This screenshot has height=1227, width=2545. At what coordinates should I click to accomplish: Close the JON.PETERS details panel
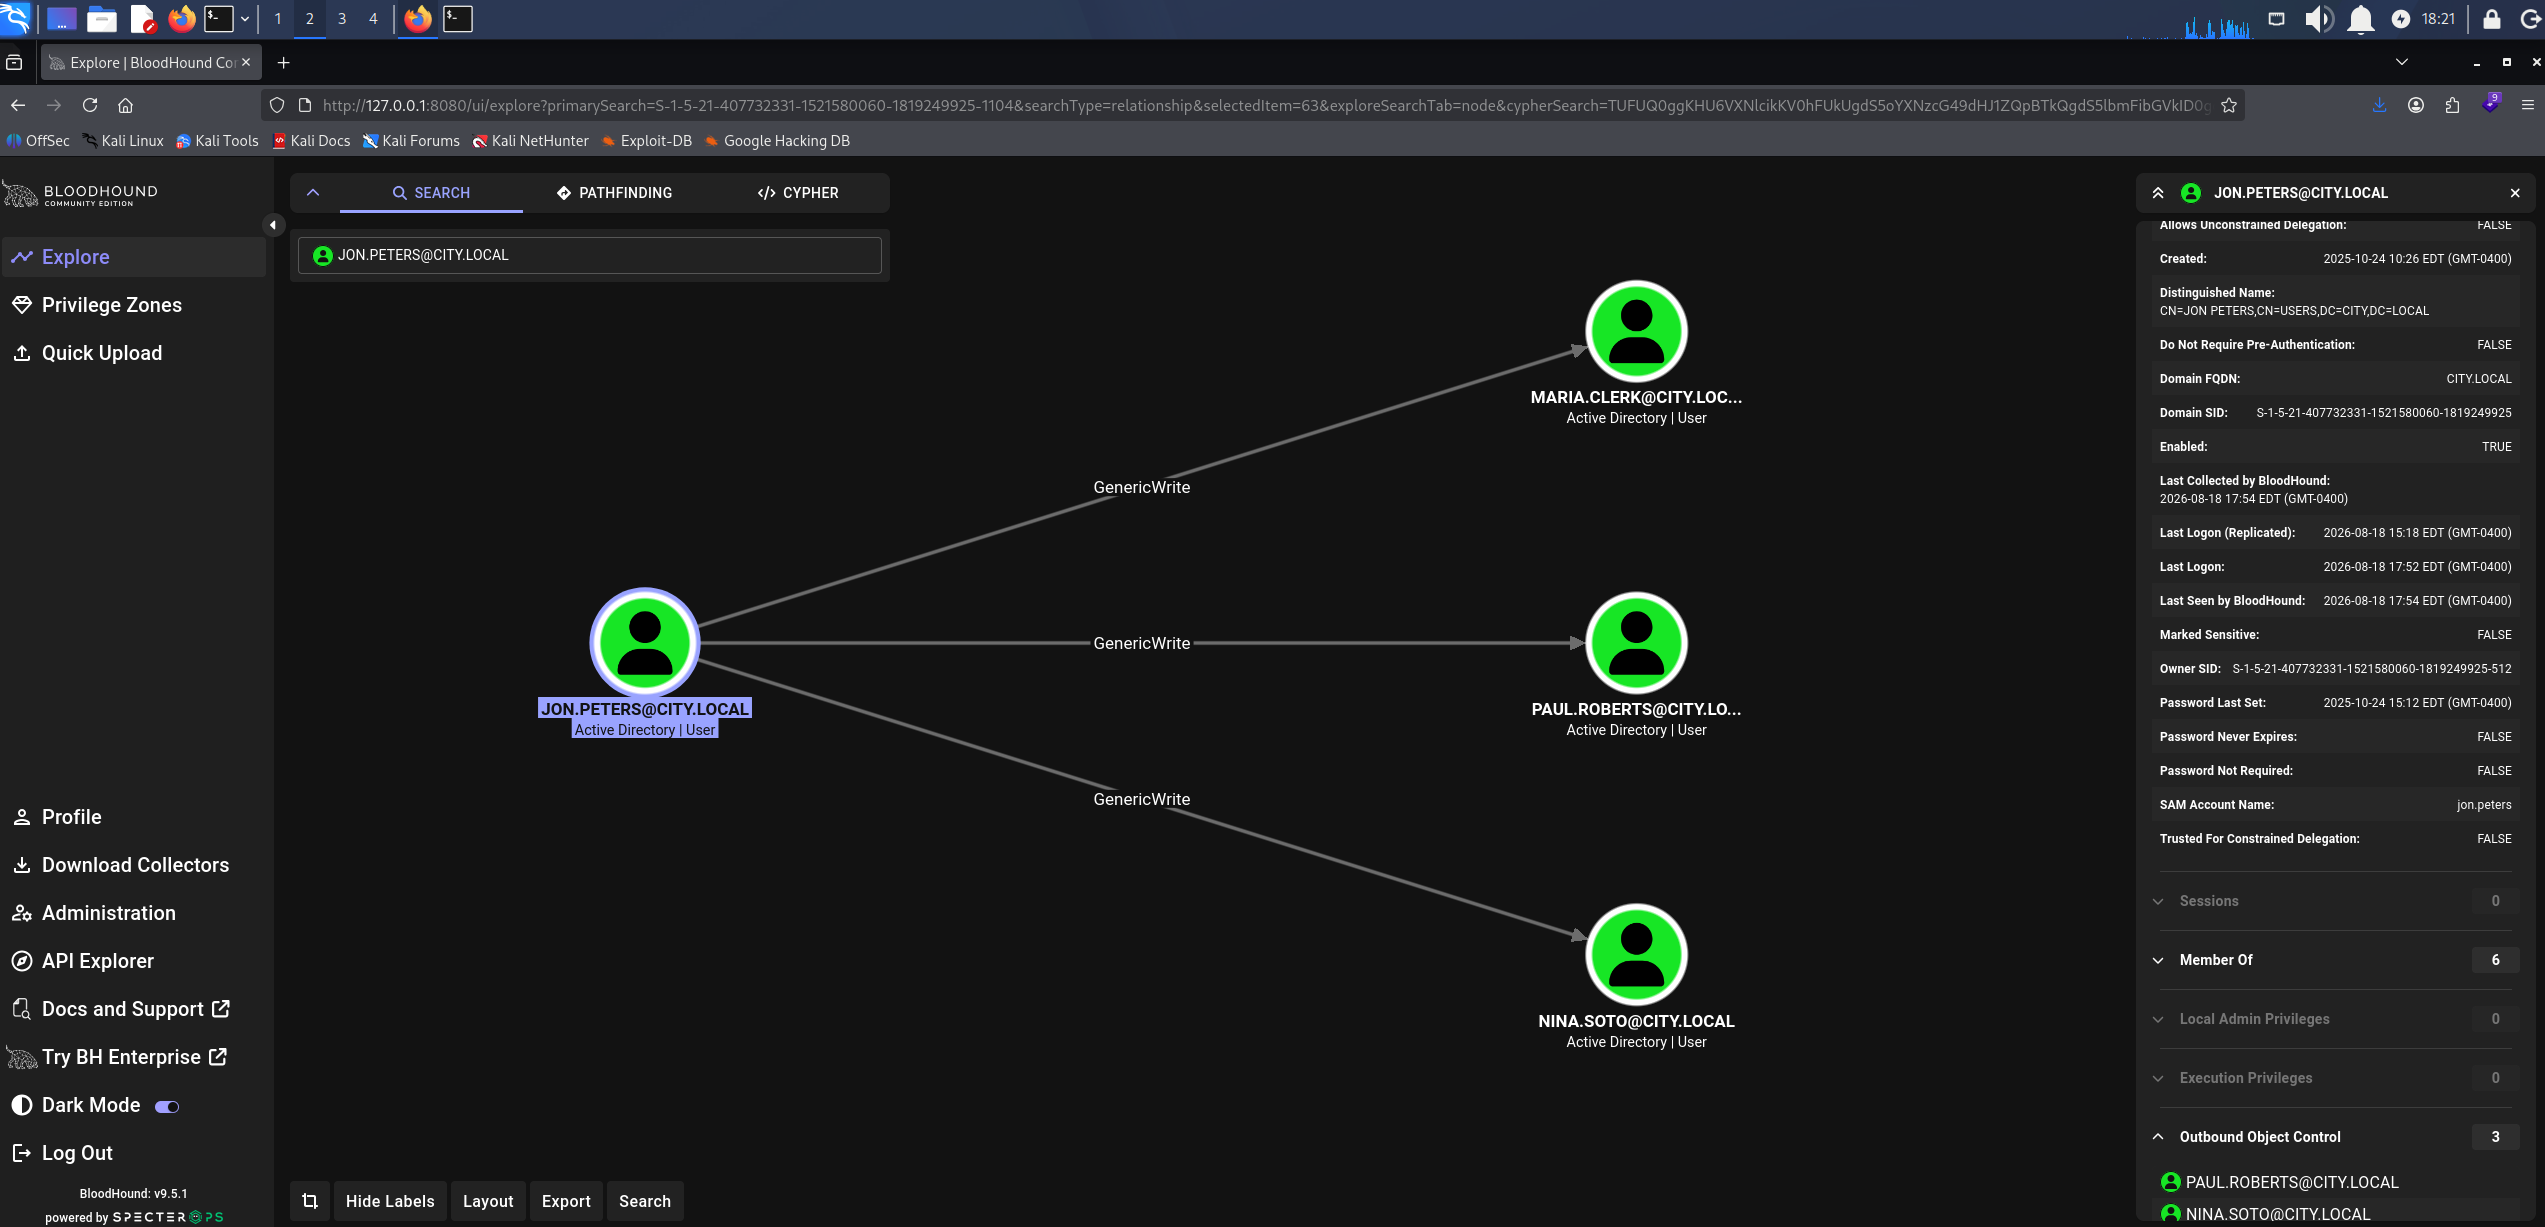(x=2515, y=193)
